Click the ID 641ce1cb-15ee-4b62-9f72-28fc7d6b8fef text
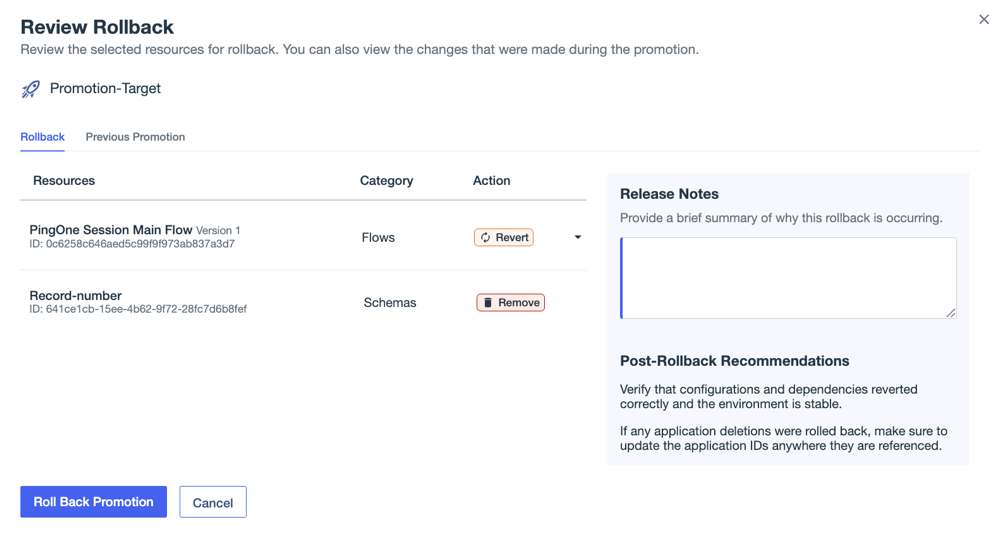This screenshot has height=538, width=1000. (x=138, y=309)
